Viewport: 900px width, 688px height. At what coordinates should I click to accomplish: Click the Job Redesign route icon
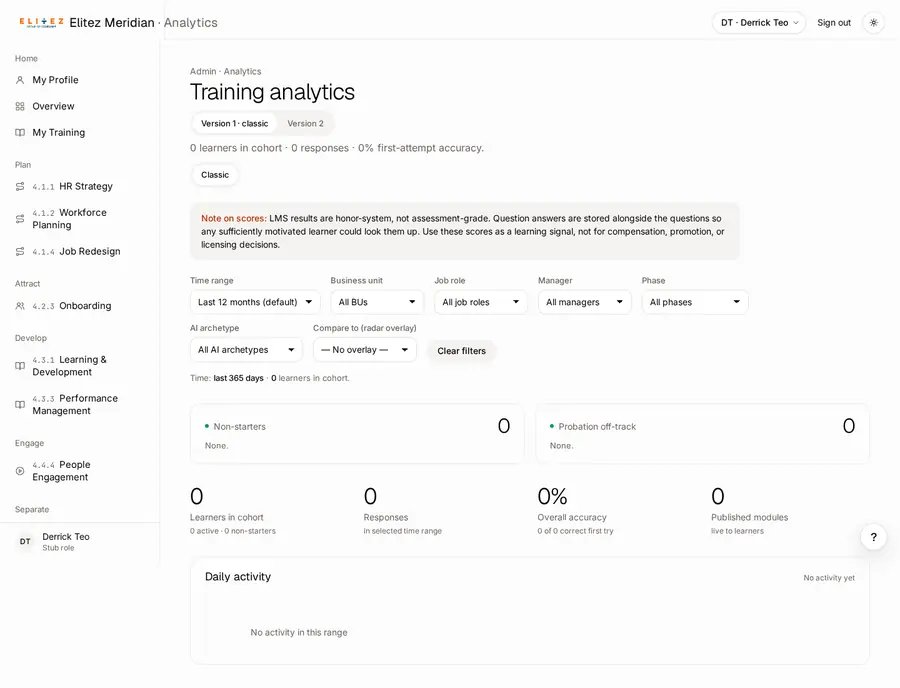[x=20, y=251]
